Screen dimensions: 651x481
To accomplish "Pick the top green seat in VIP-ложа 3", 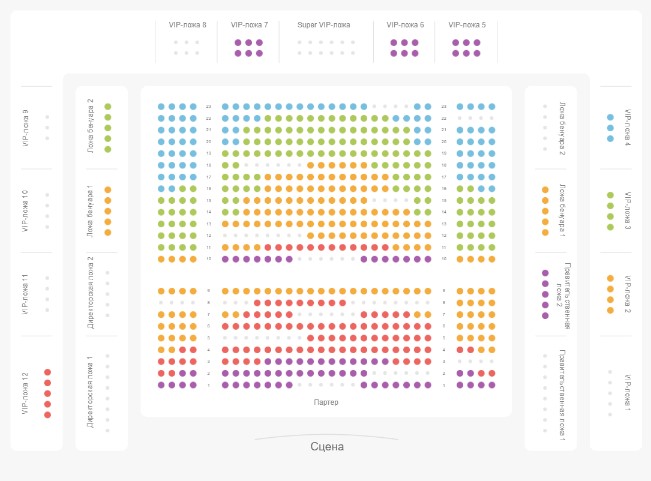I will (x=610, y=196).
